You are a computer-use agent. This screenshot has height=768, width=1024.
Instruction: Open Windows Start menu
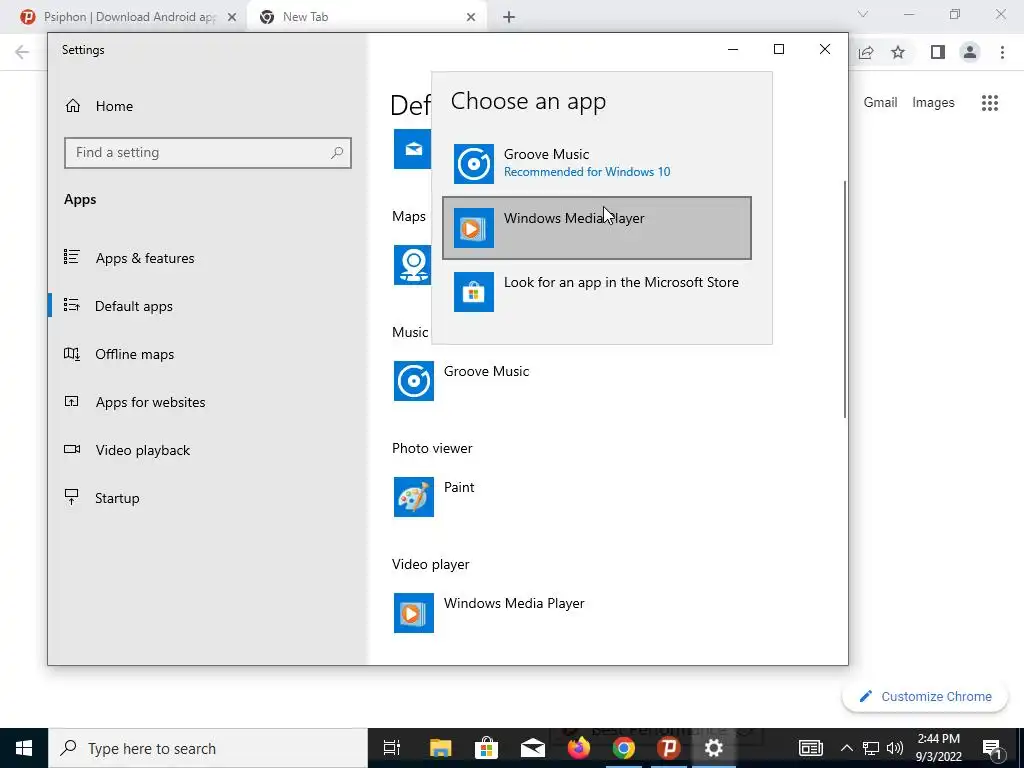coord(24,748)
